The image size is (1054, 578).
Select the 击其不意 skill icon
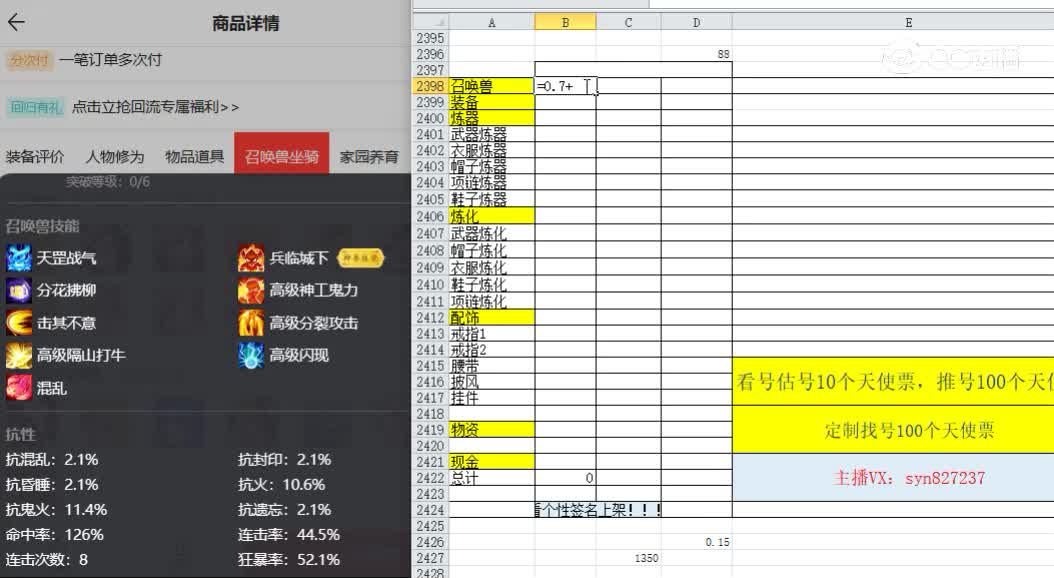[18, 322]
